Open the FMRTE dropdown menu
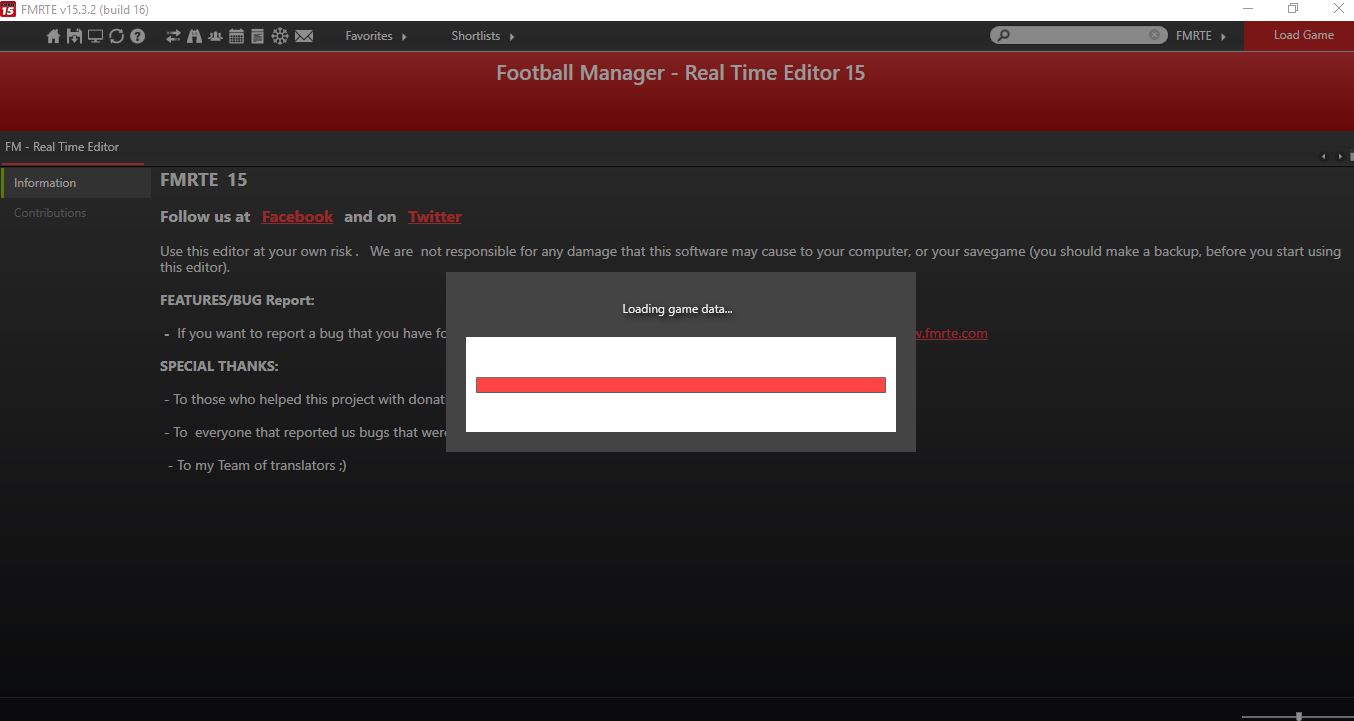 (x=1200, y=36)
